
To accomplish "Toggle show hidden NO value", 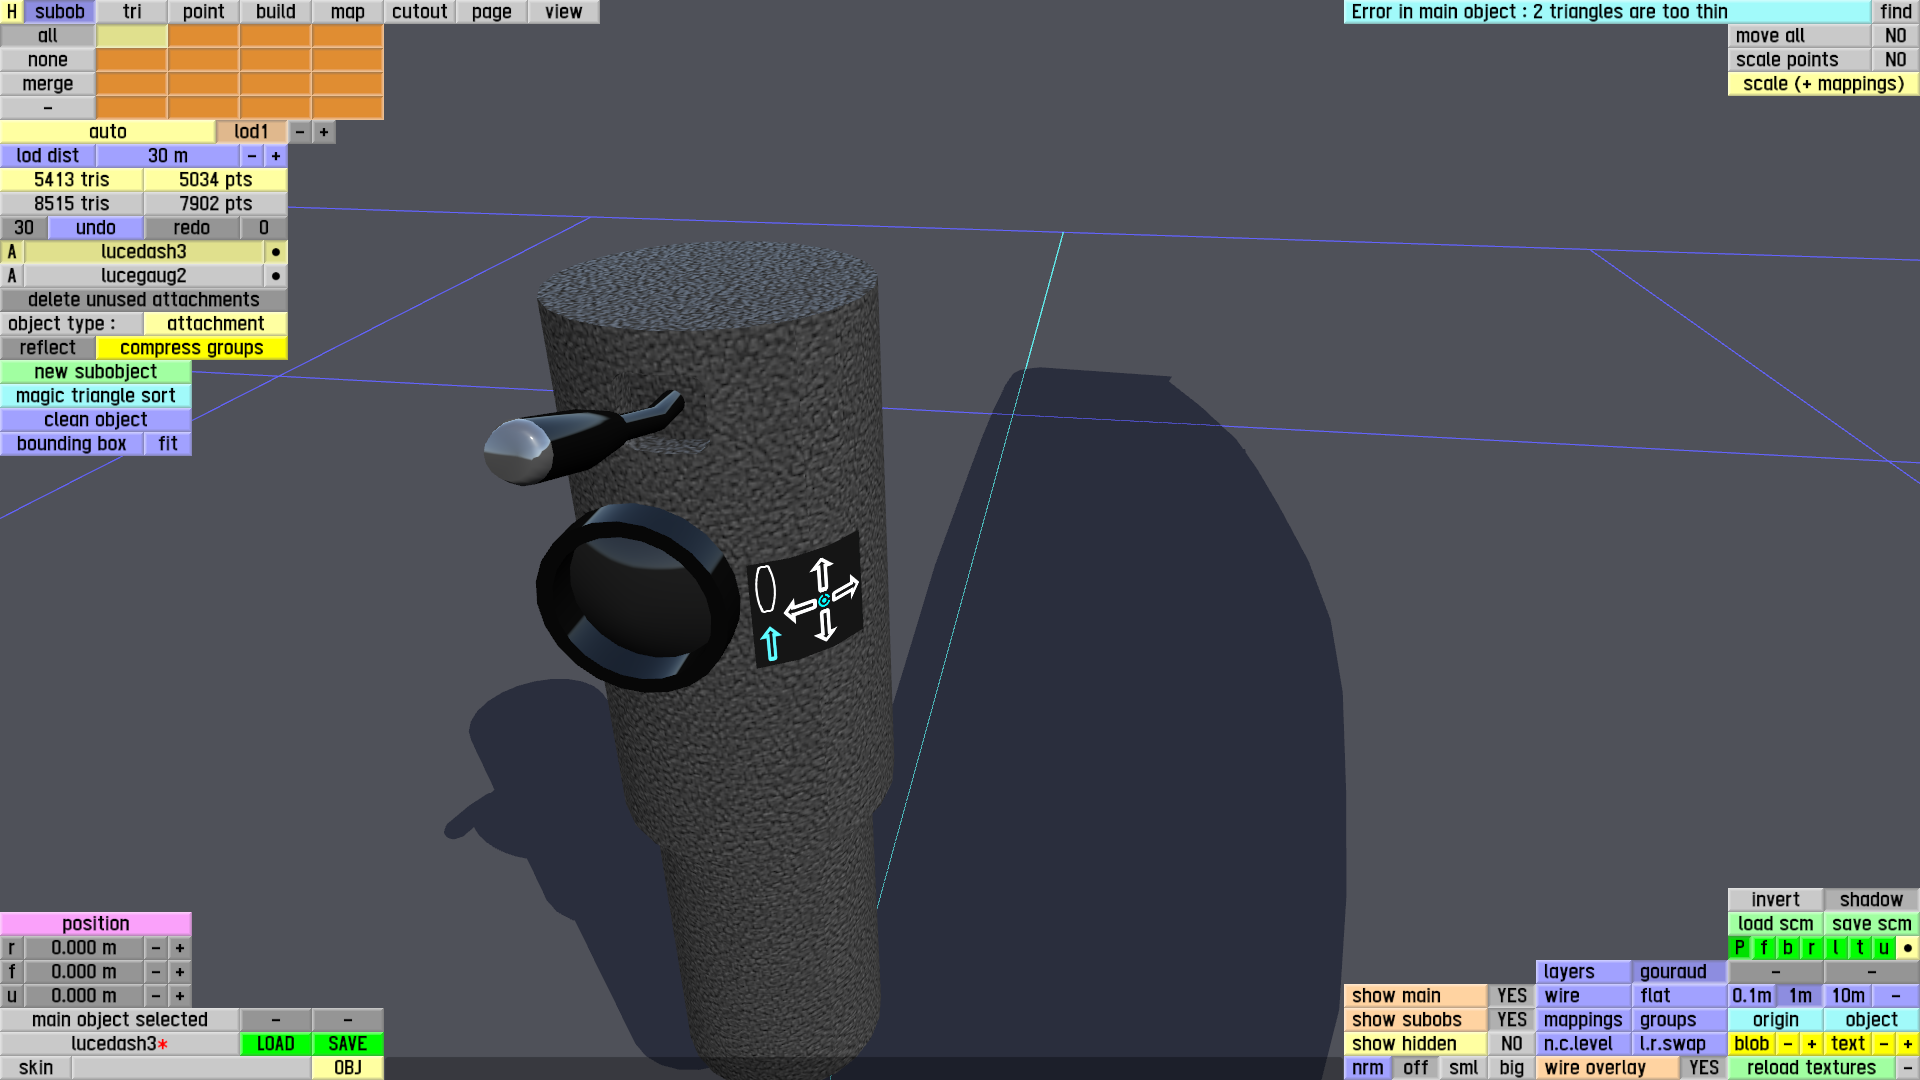I will coord(1511,1044).
